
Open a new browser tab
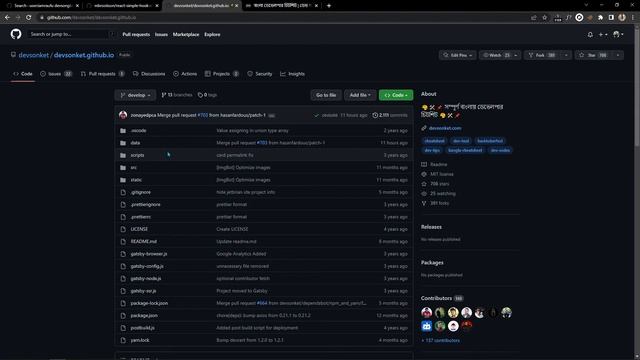click(x=329, y=6)
